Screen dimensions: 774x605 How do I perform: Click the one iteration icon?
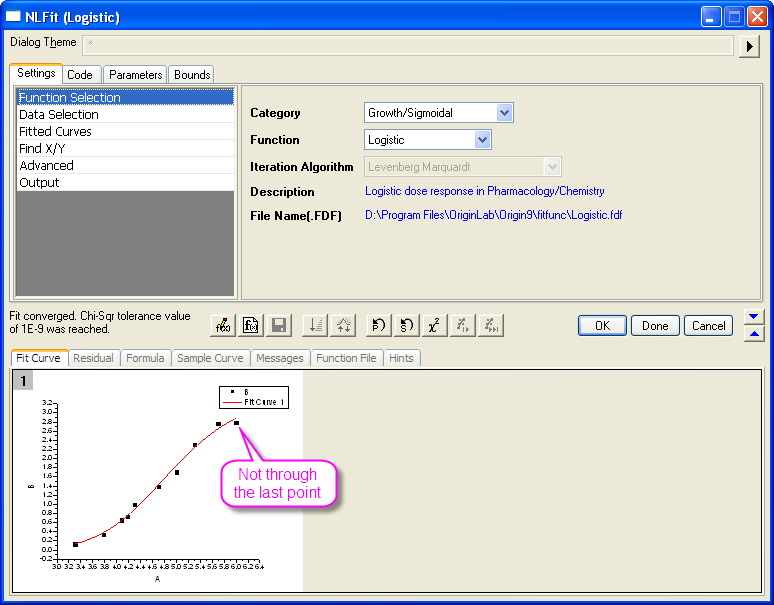(x=462, y=325)
